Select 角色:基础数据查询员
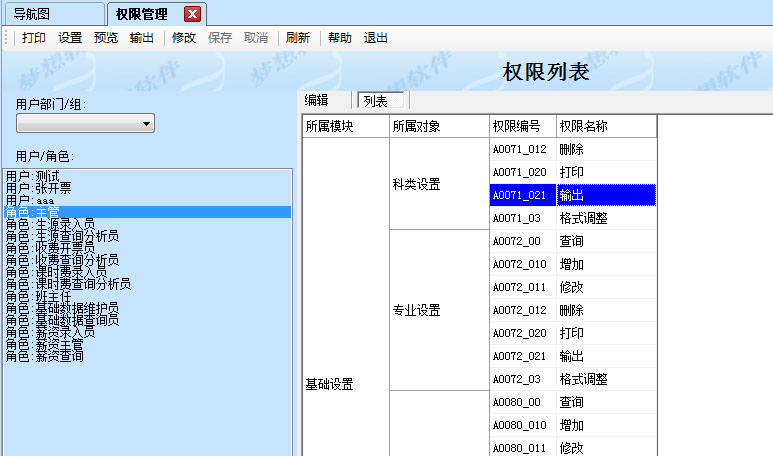 pyautogui.click(x=147, y=320)
